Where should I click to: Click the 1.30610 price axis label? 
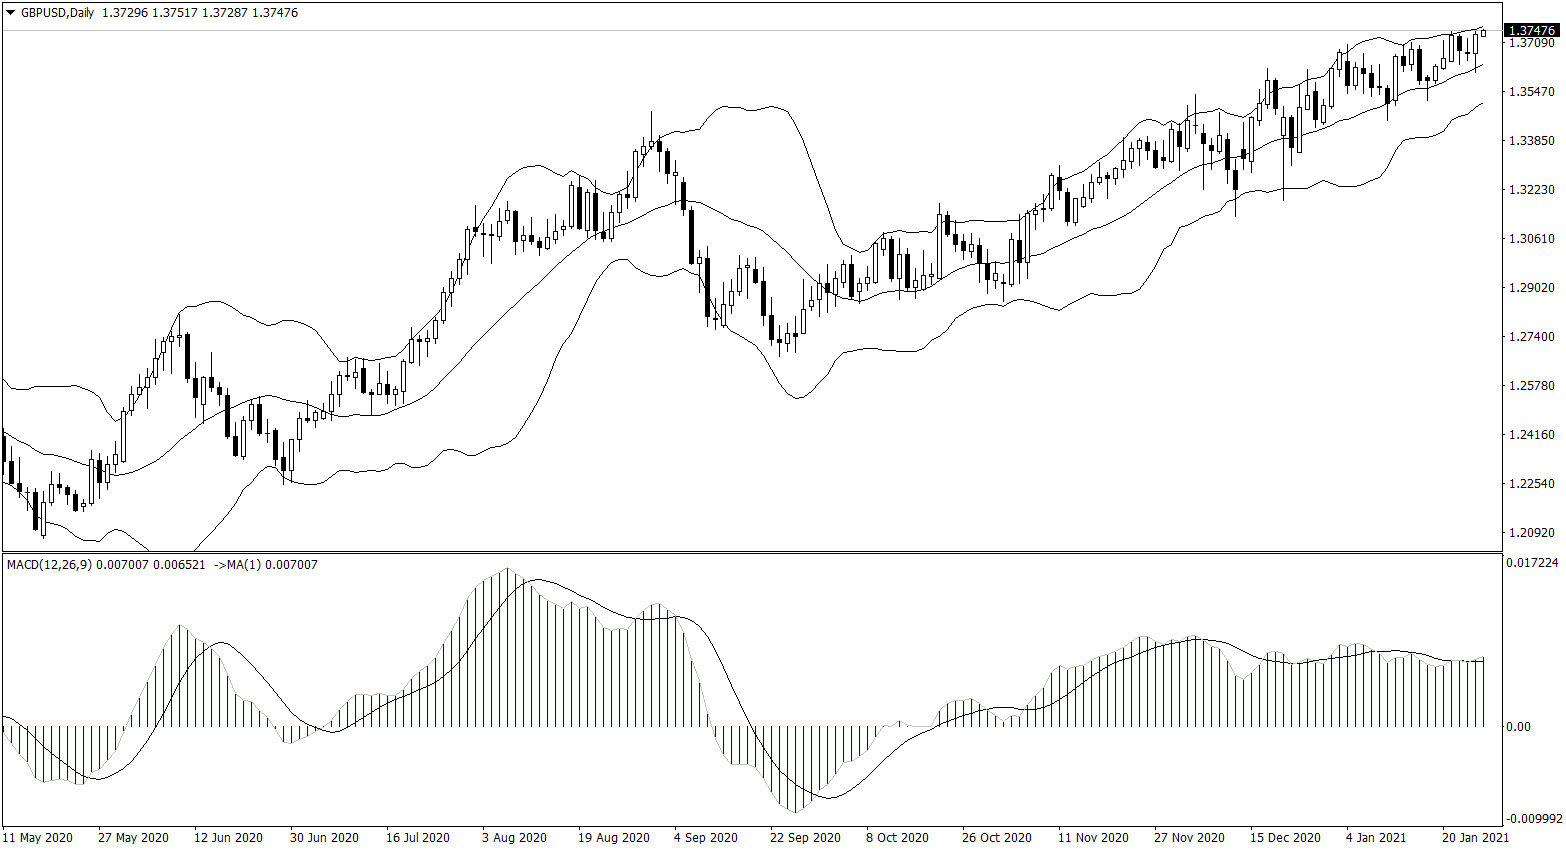(1531, 239)
